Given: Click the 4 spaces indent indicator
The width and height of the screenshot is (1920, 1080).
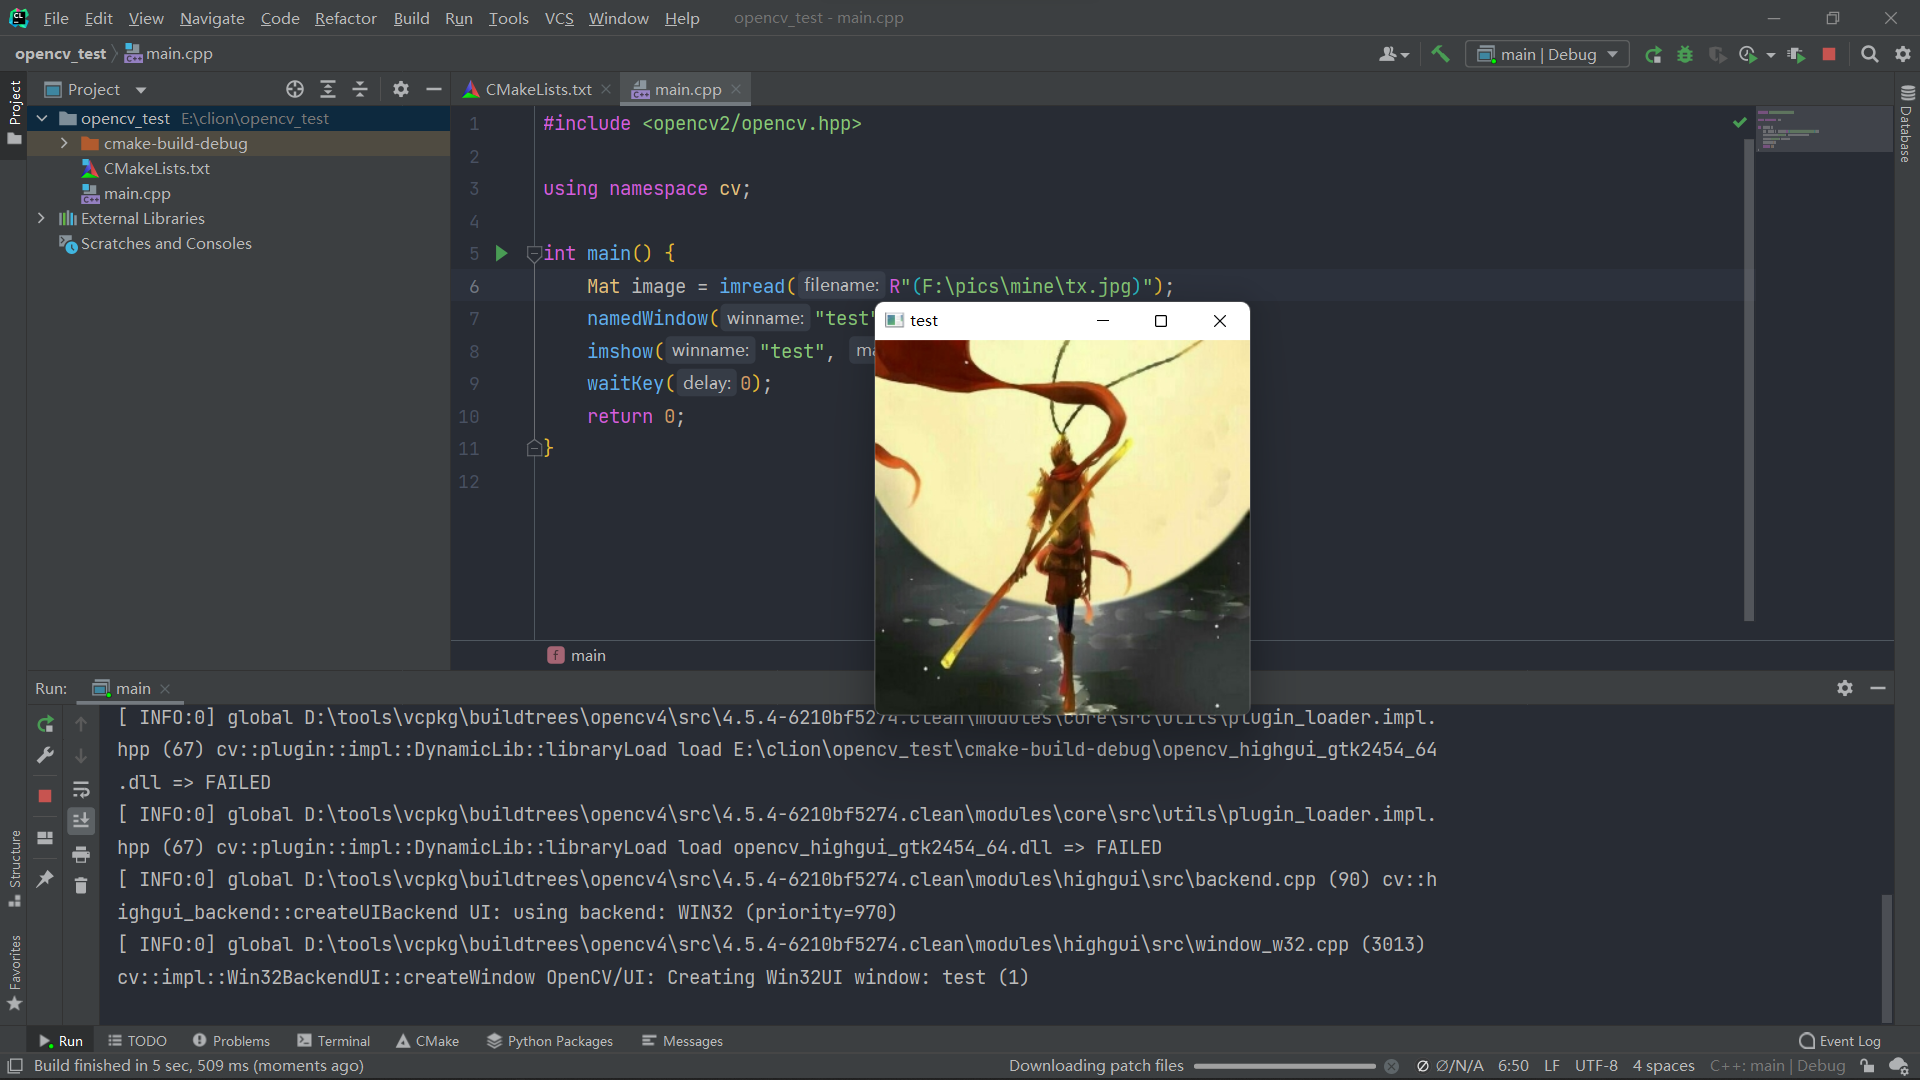Looking at the screenshot, I should pyautogui.click(x=1663, y=1066).
